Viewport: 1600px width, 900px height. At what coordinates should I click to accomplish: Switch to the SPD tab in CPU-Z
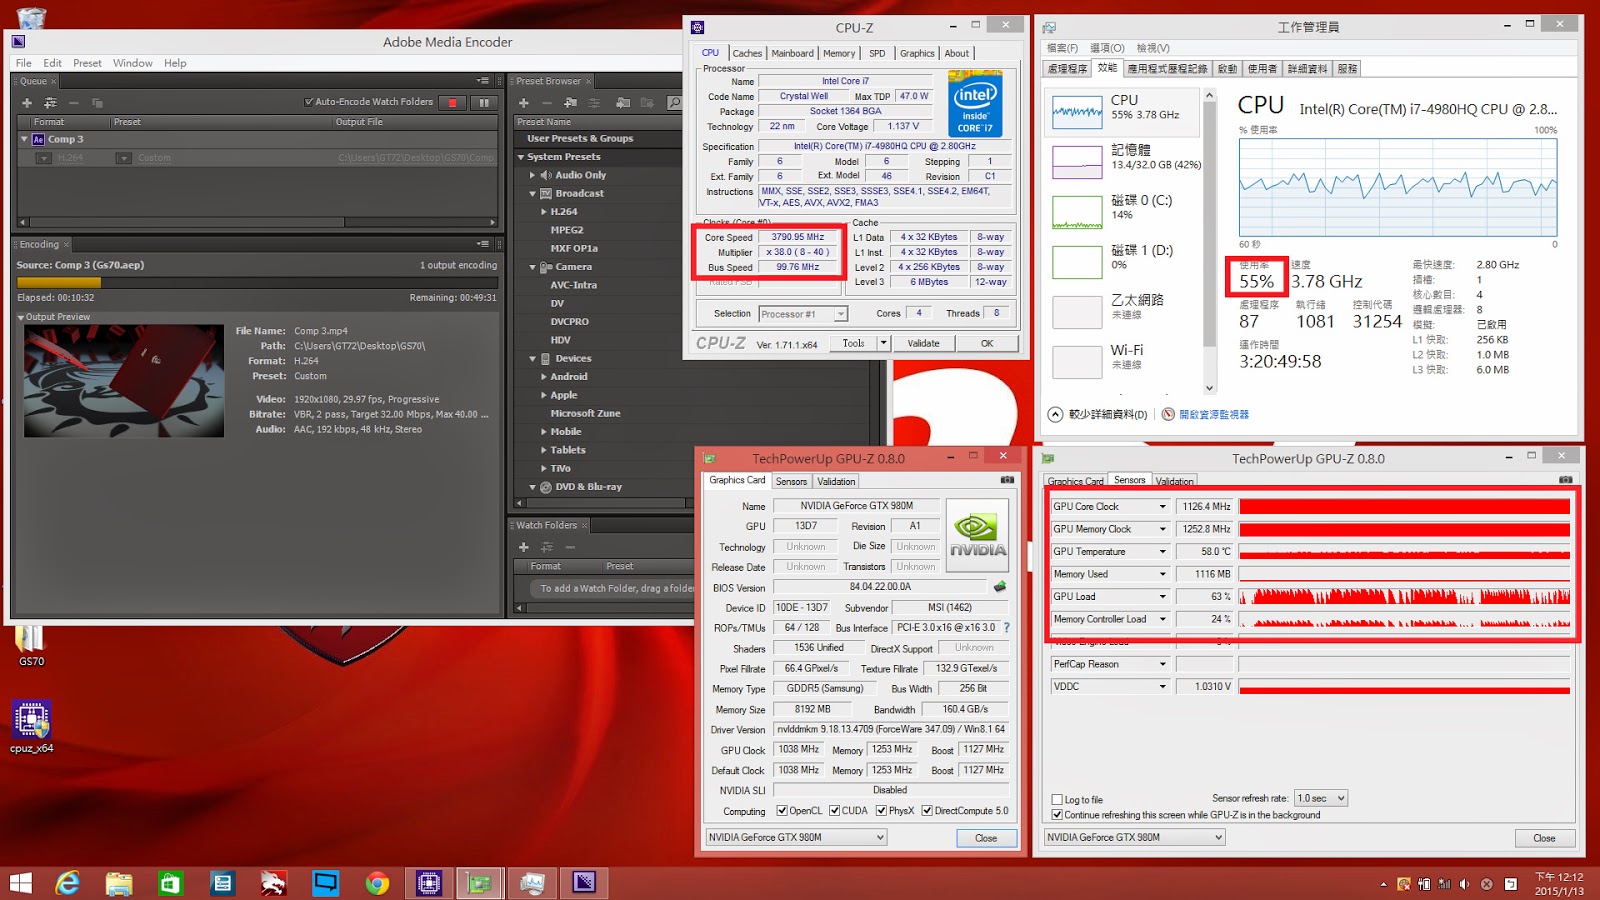point(877,54)
